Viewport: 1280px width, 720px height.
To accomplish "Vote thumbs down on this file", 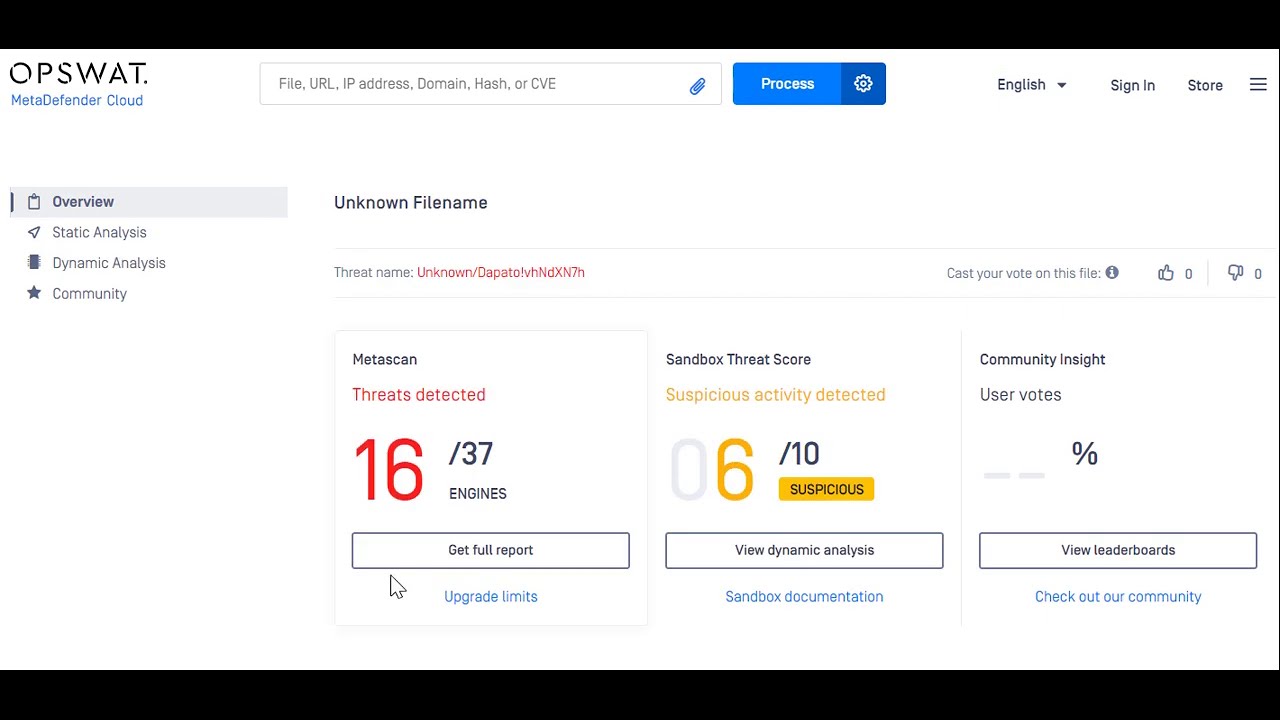I will coord(1235,273).
